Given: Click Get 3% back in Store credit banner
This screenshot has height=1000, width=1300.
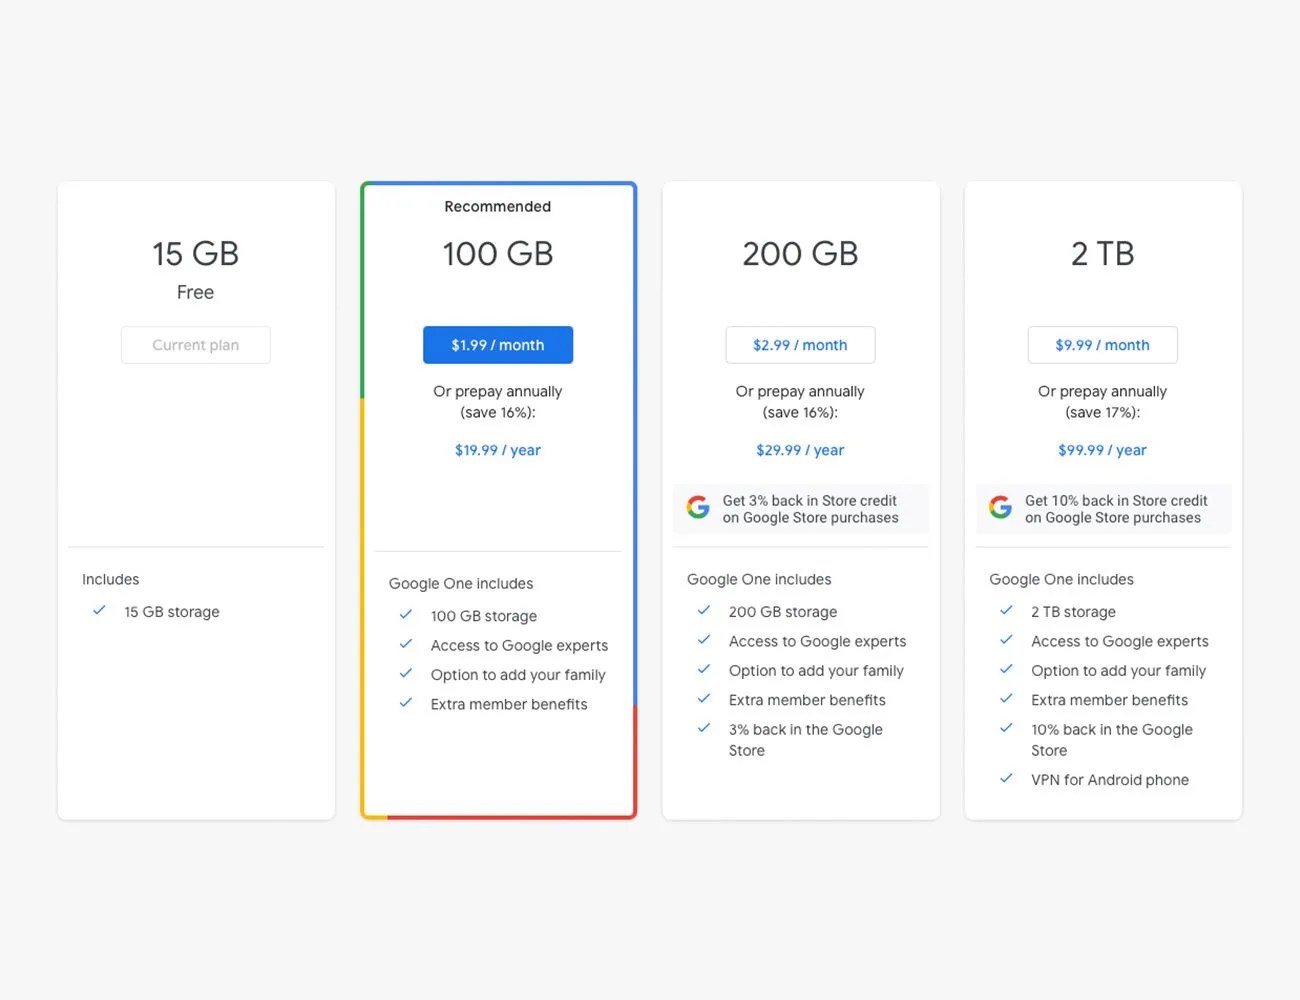Looking at the screenshot, I should 800,508.
